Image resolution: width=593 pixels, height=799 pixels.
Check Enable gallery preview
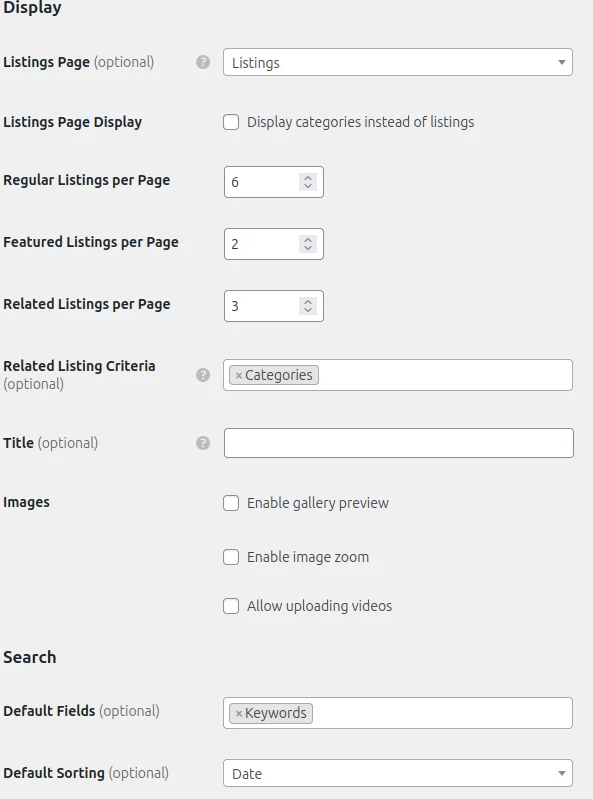point(231,503)
